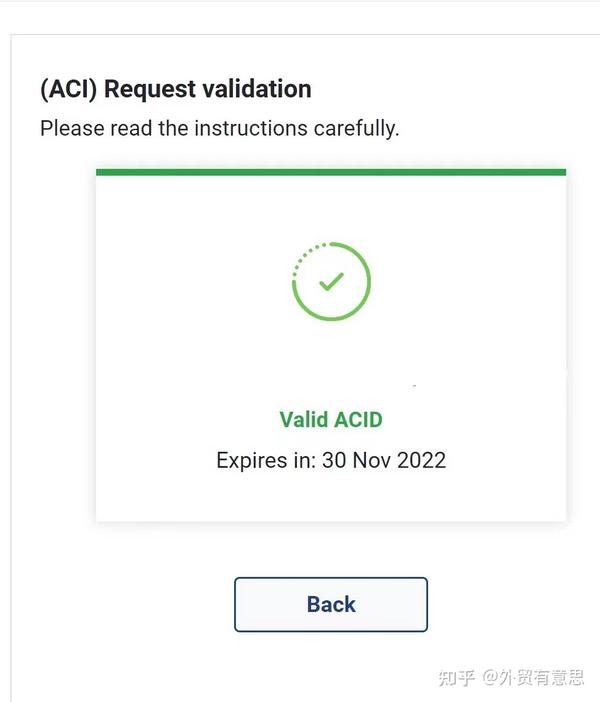Click the 知乎 watermark logo text
This screenshot has width=600, height=702.
(457, 678)
